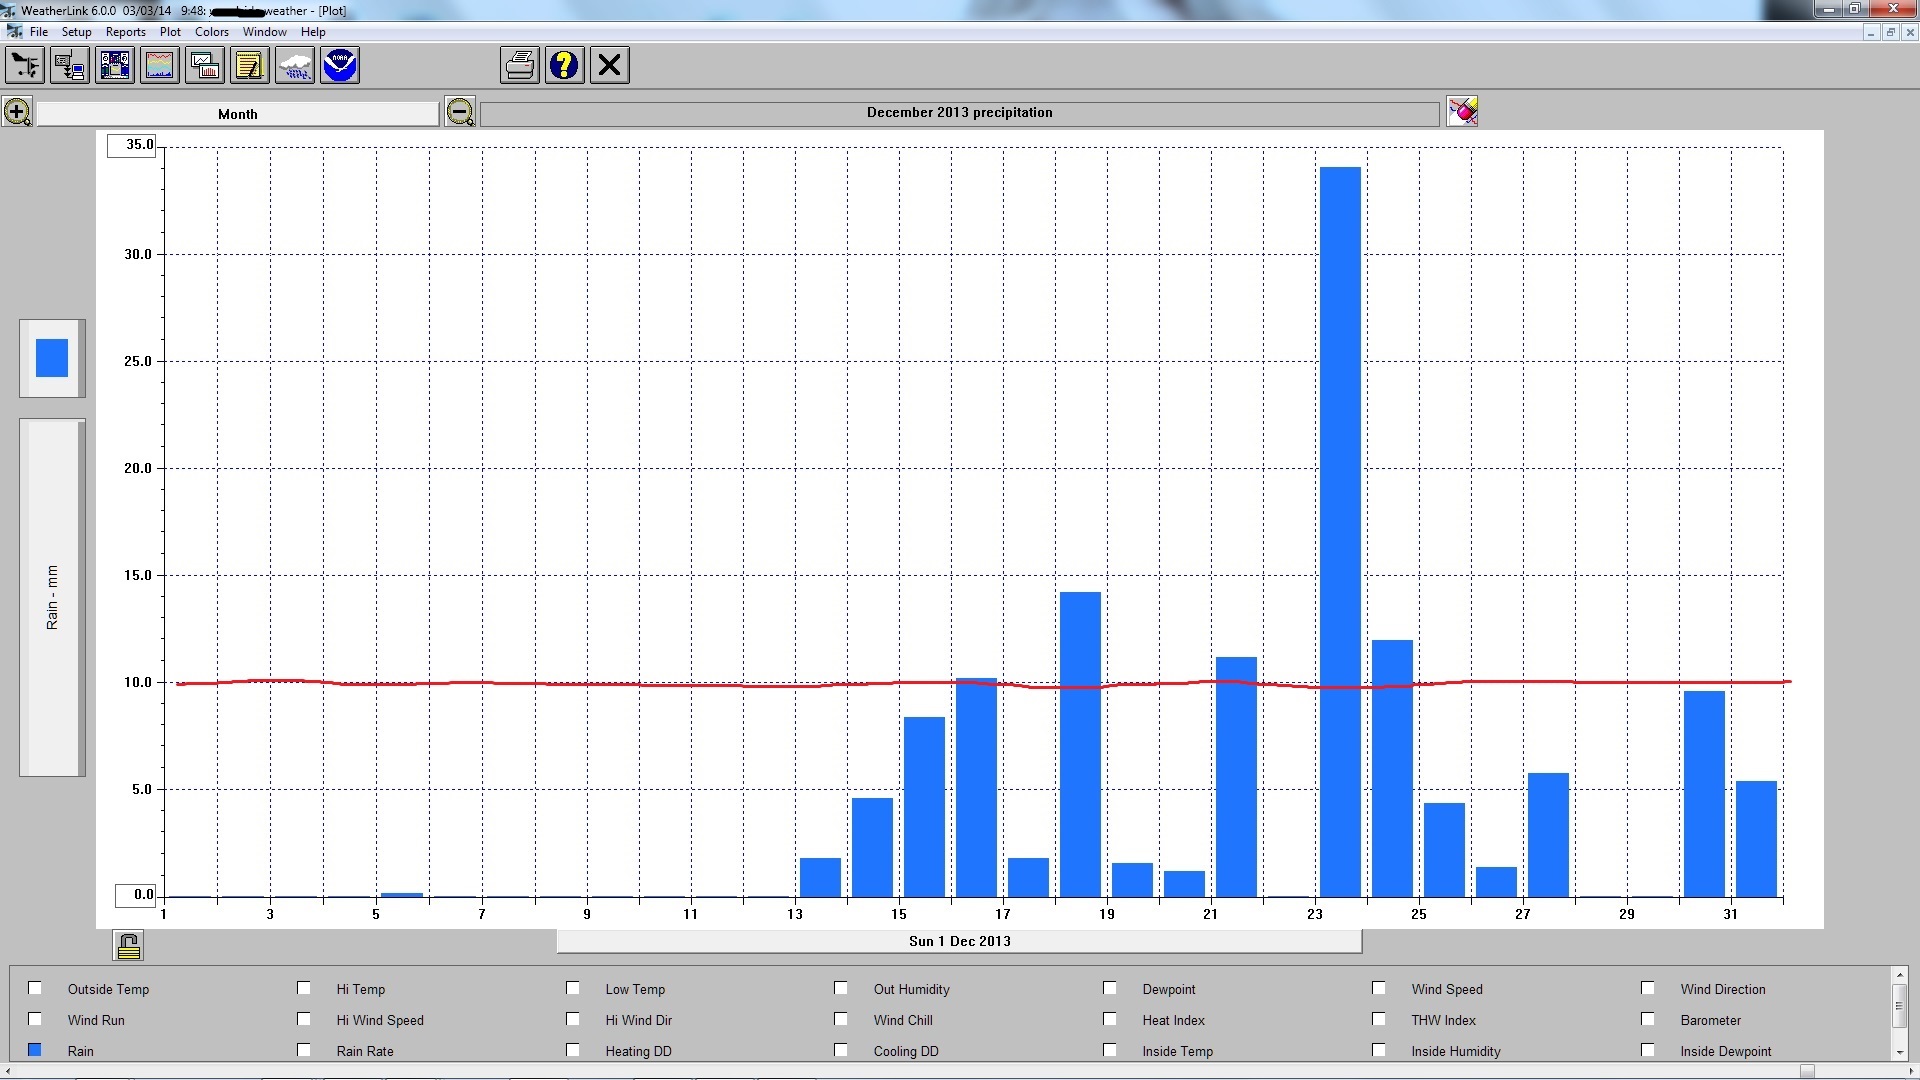Image resolution: width=1920 pixels, height=1080 pixels.
Task: Click the Rain - mm axis button
Action: pyautogui.click(x=52, y=597)
